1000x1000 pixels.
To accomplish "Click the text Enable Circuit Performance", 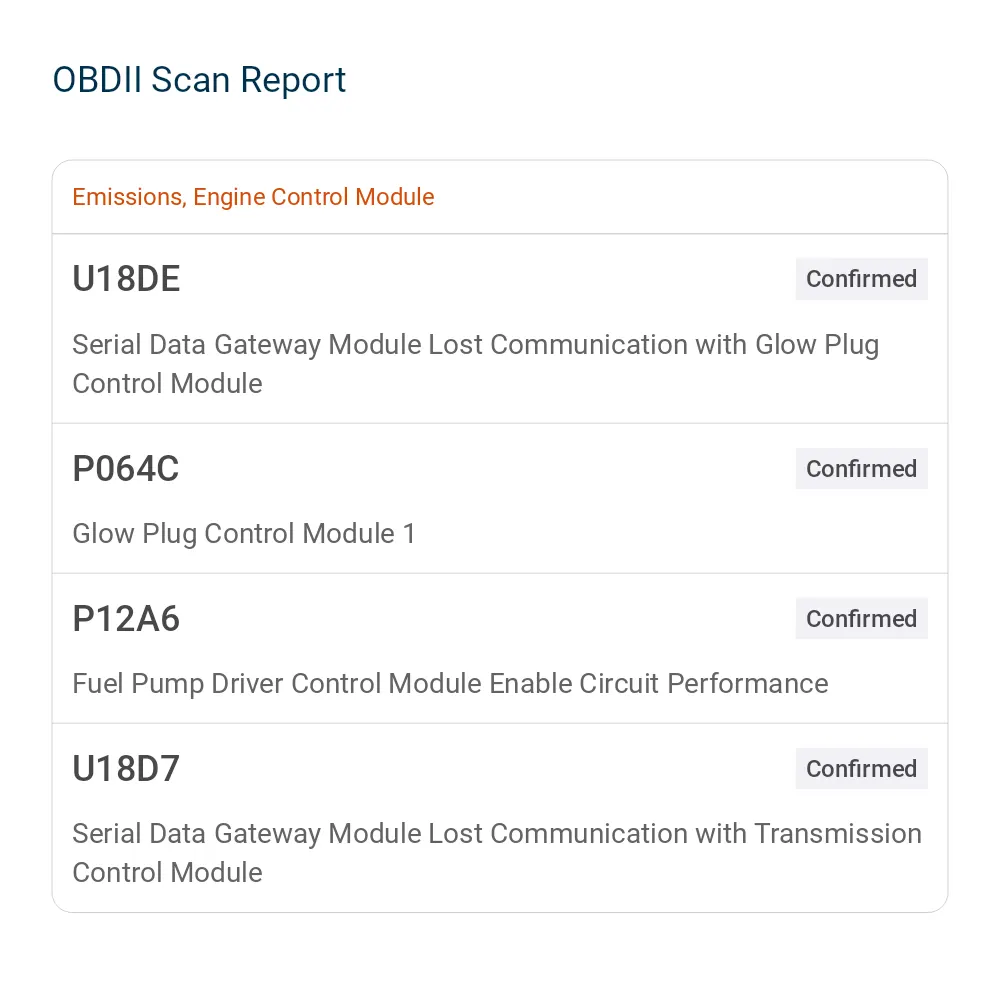I will [659, 684].
